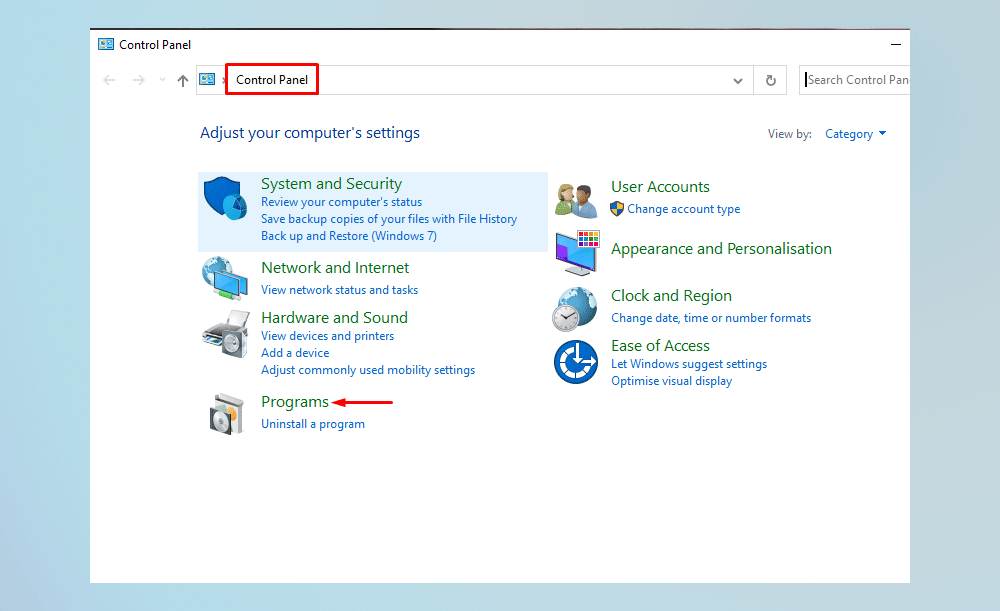Open View devices and printers
The height and width of the screenshot is (611, 1000).
pyautogui.click(x=327, y=336)
